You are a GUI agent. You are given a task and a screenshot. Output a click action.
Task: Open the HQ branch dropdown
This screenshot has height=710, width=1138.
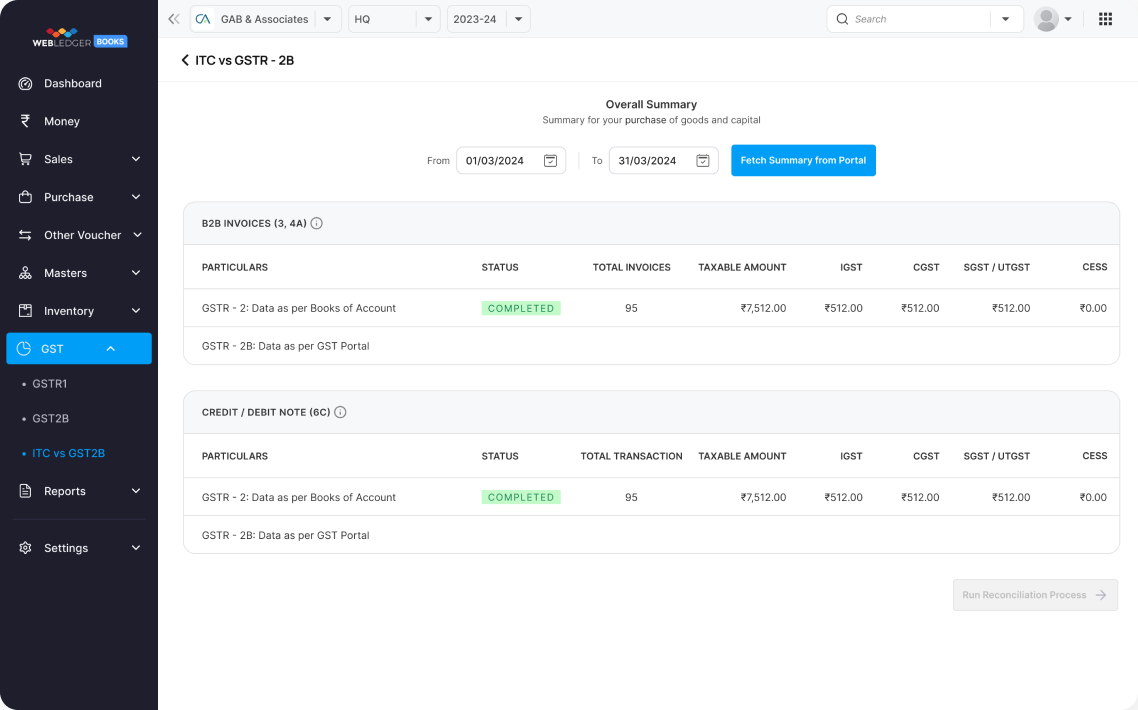pos(428,18)
